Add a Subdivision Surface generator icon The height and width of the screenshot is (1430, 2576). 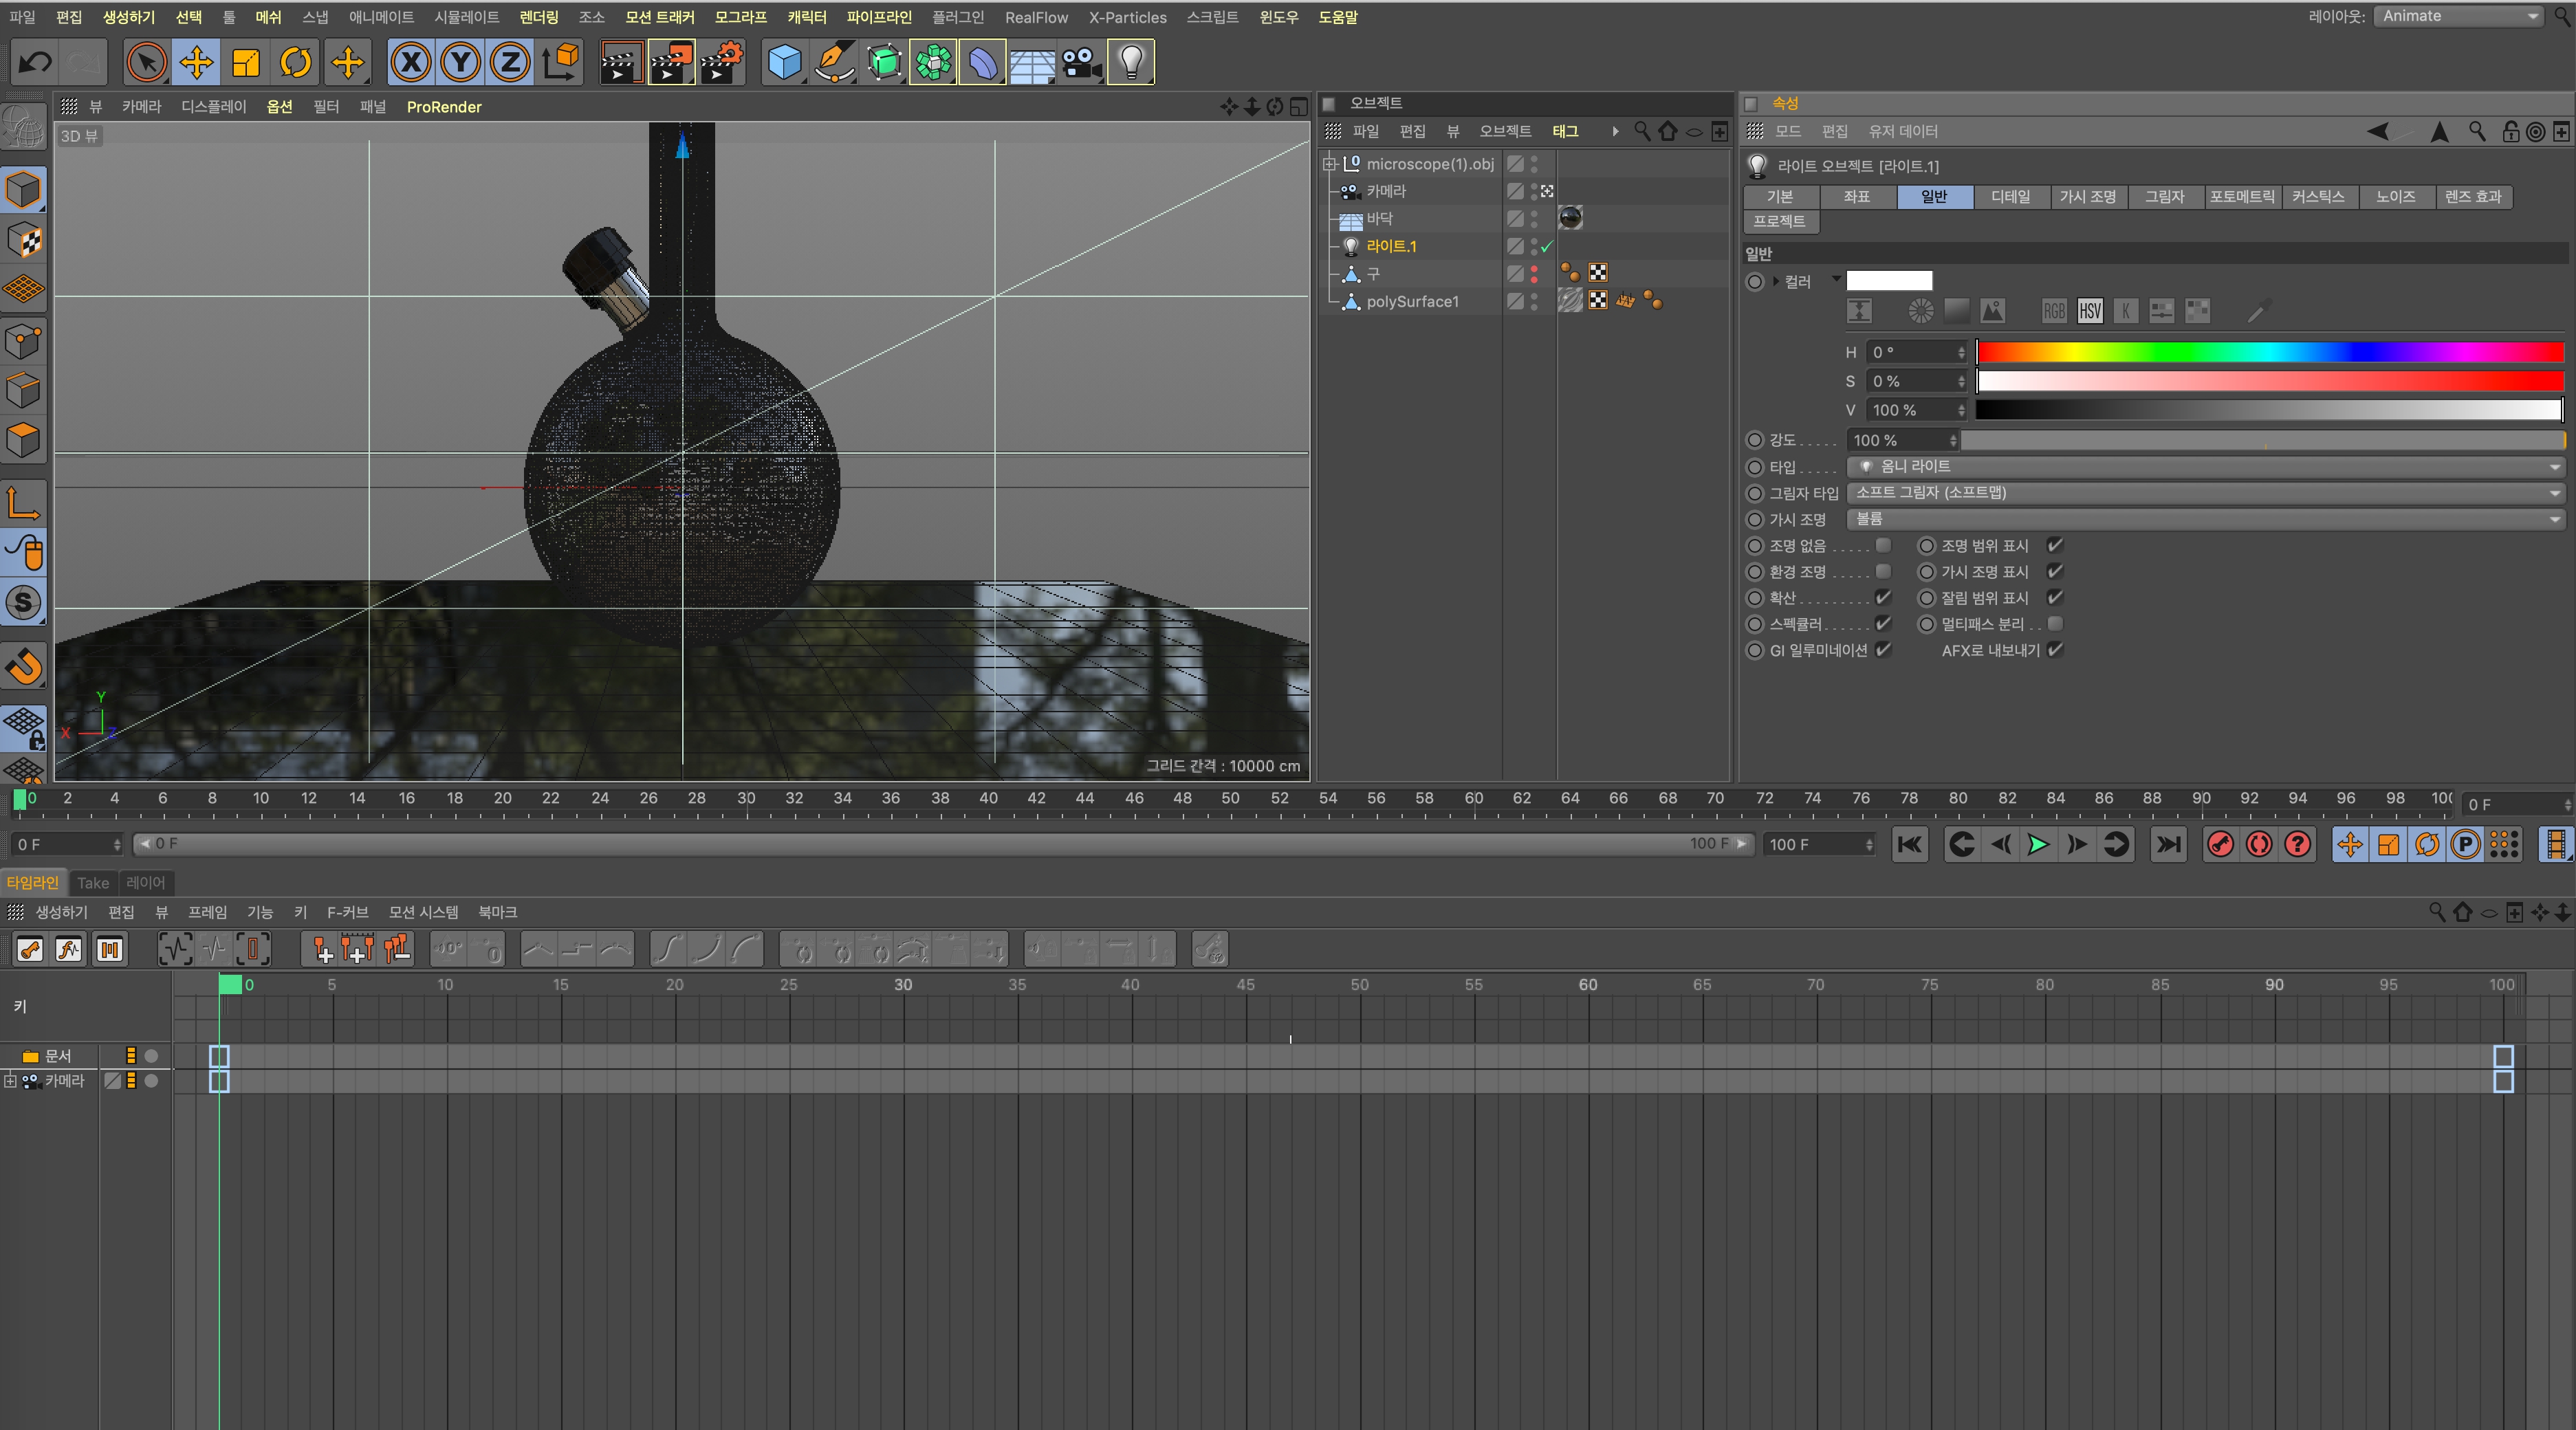point(884,62)
